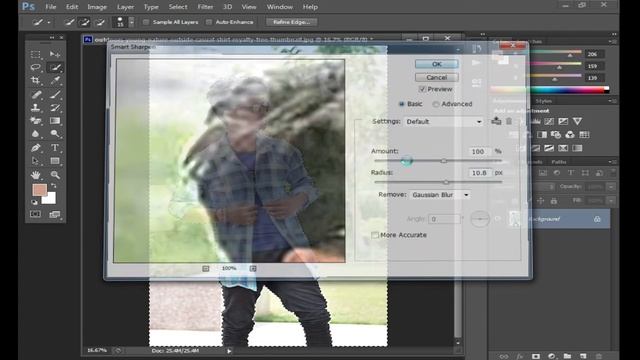Delete the Smart Sharpen settings preset
640x360 pixels.
(509, 121)
